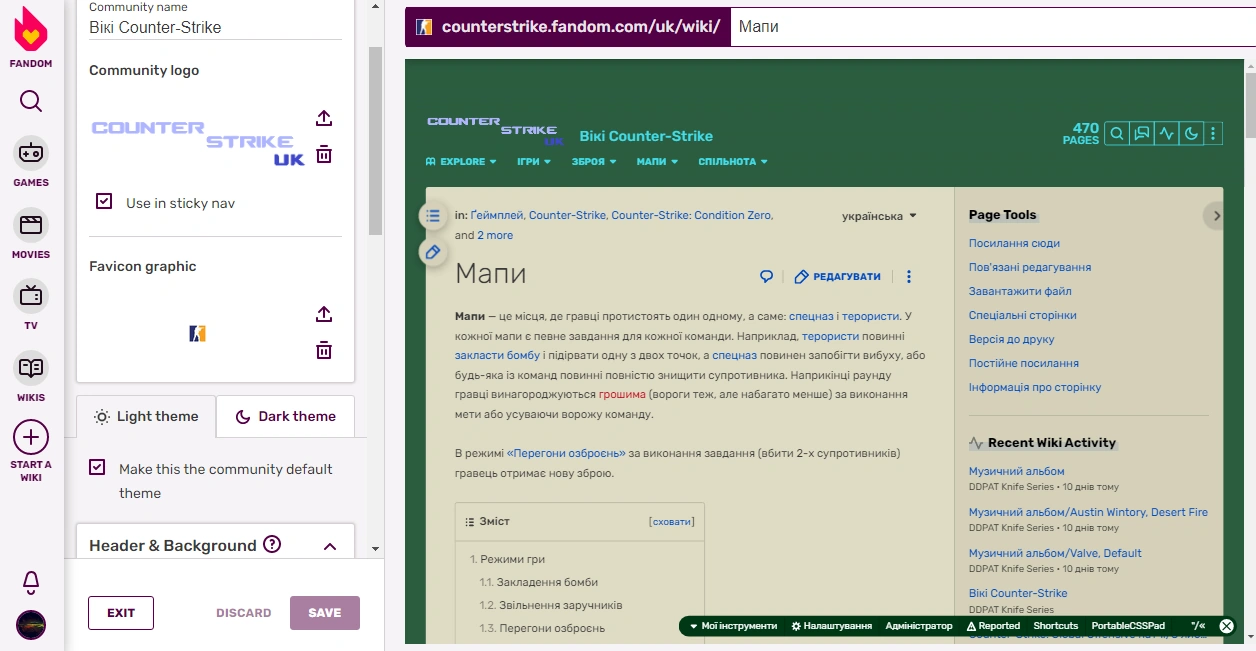Click the DISCARD button
Screen dimensions: 1256x651
(x=244, y=613)
